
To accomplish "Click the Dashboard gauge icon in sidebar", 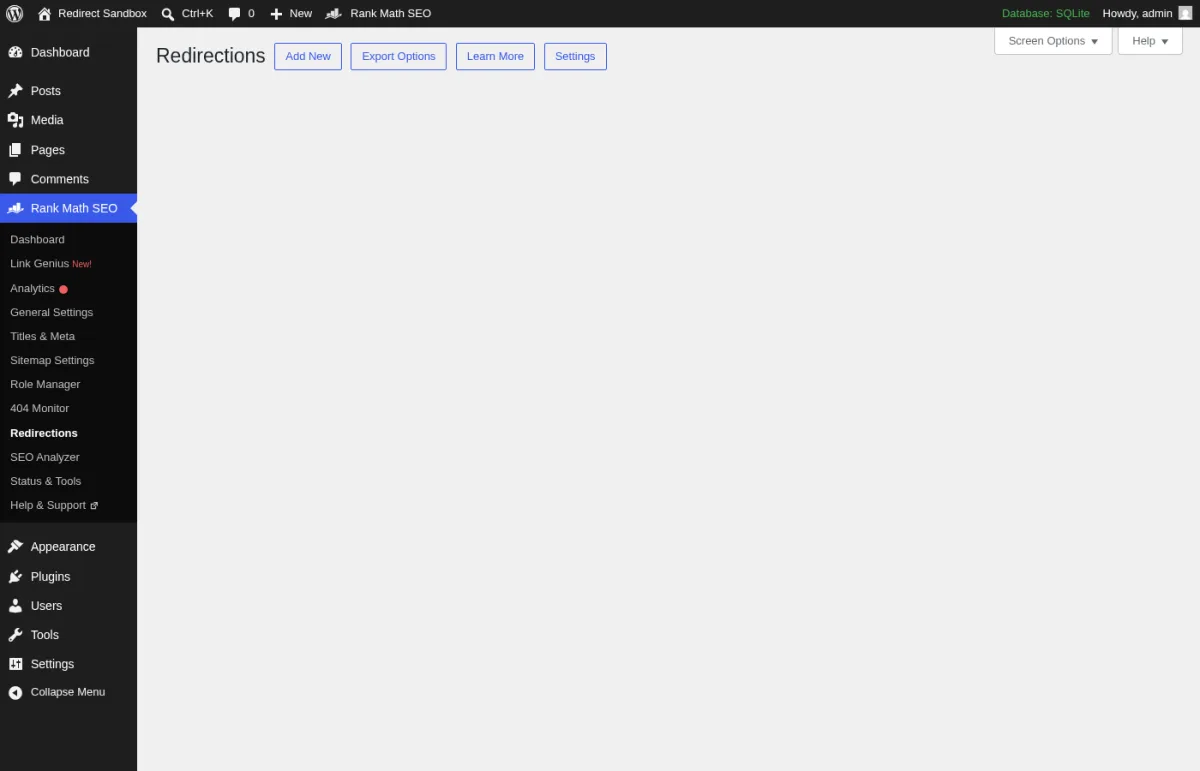I will point(15,52).
